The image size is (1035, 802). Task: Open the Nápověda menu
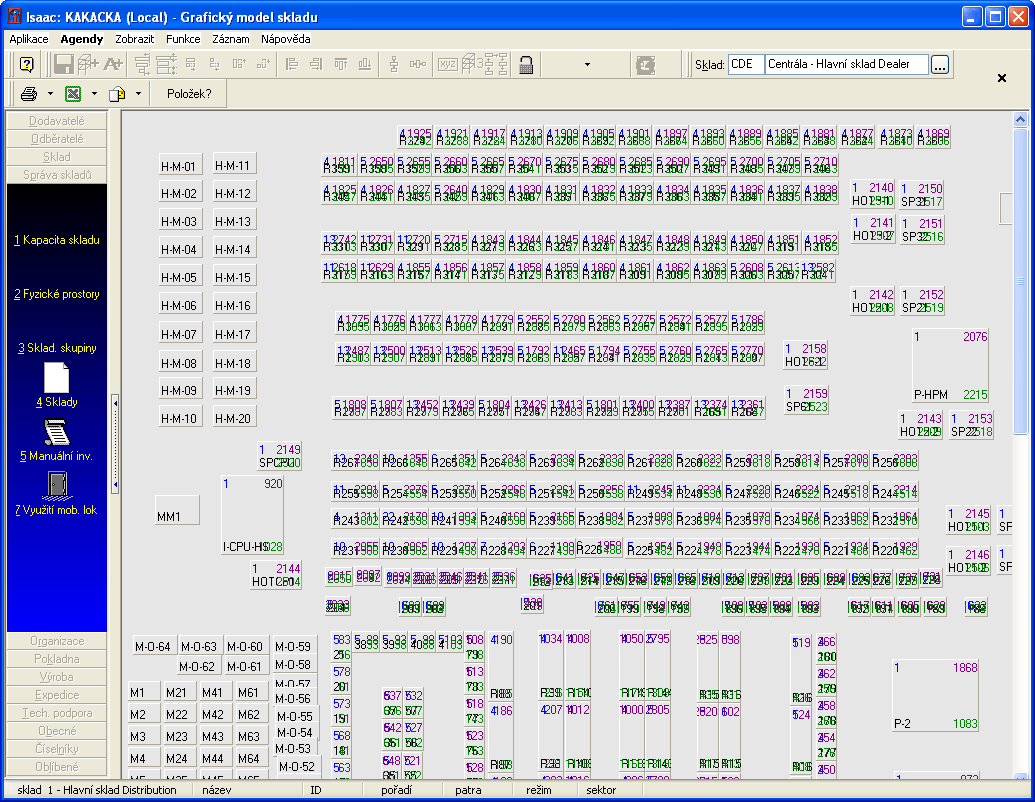point(285,39)
